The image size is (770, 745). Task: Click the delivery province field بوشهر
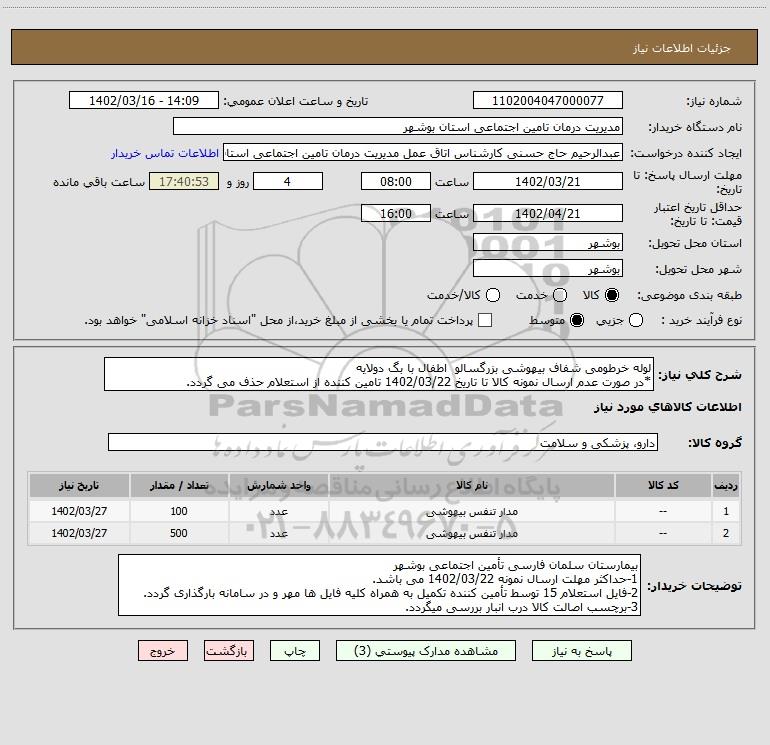coord(548,243)
